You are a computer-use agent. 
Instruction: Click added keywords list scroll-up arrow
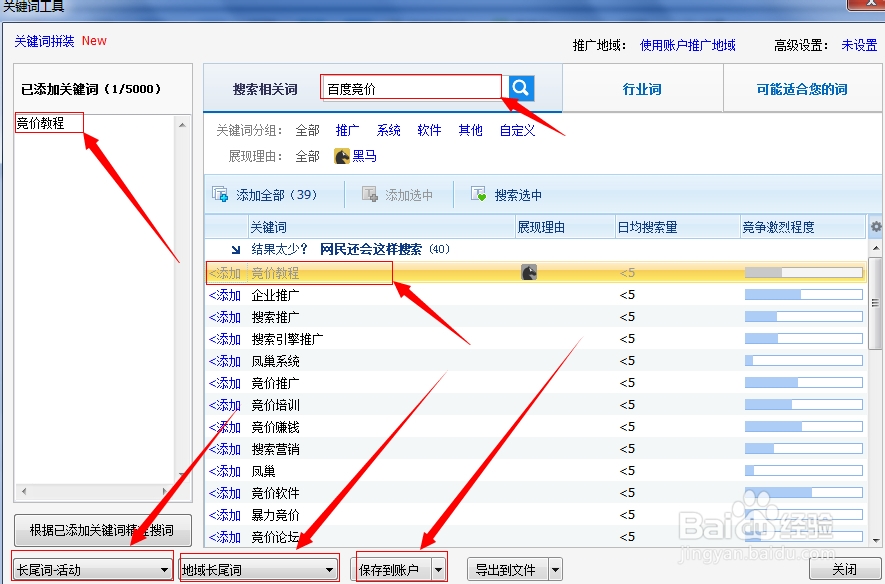(182, 125)
